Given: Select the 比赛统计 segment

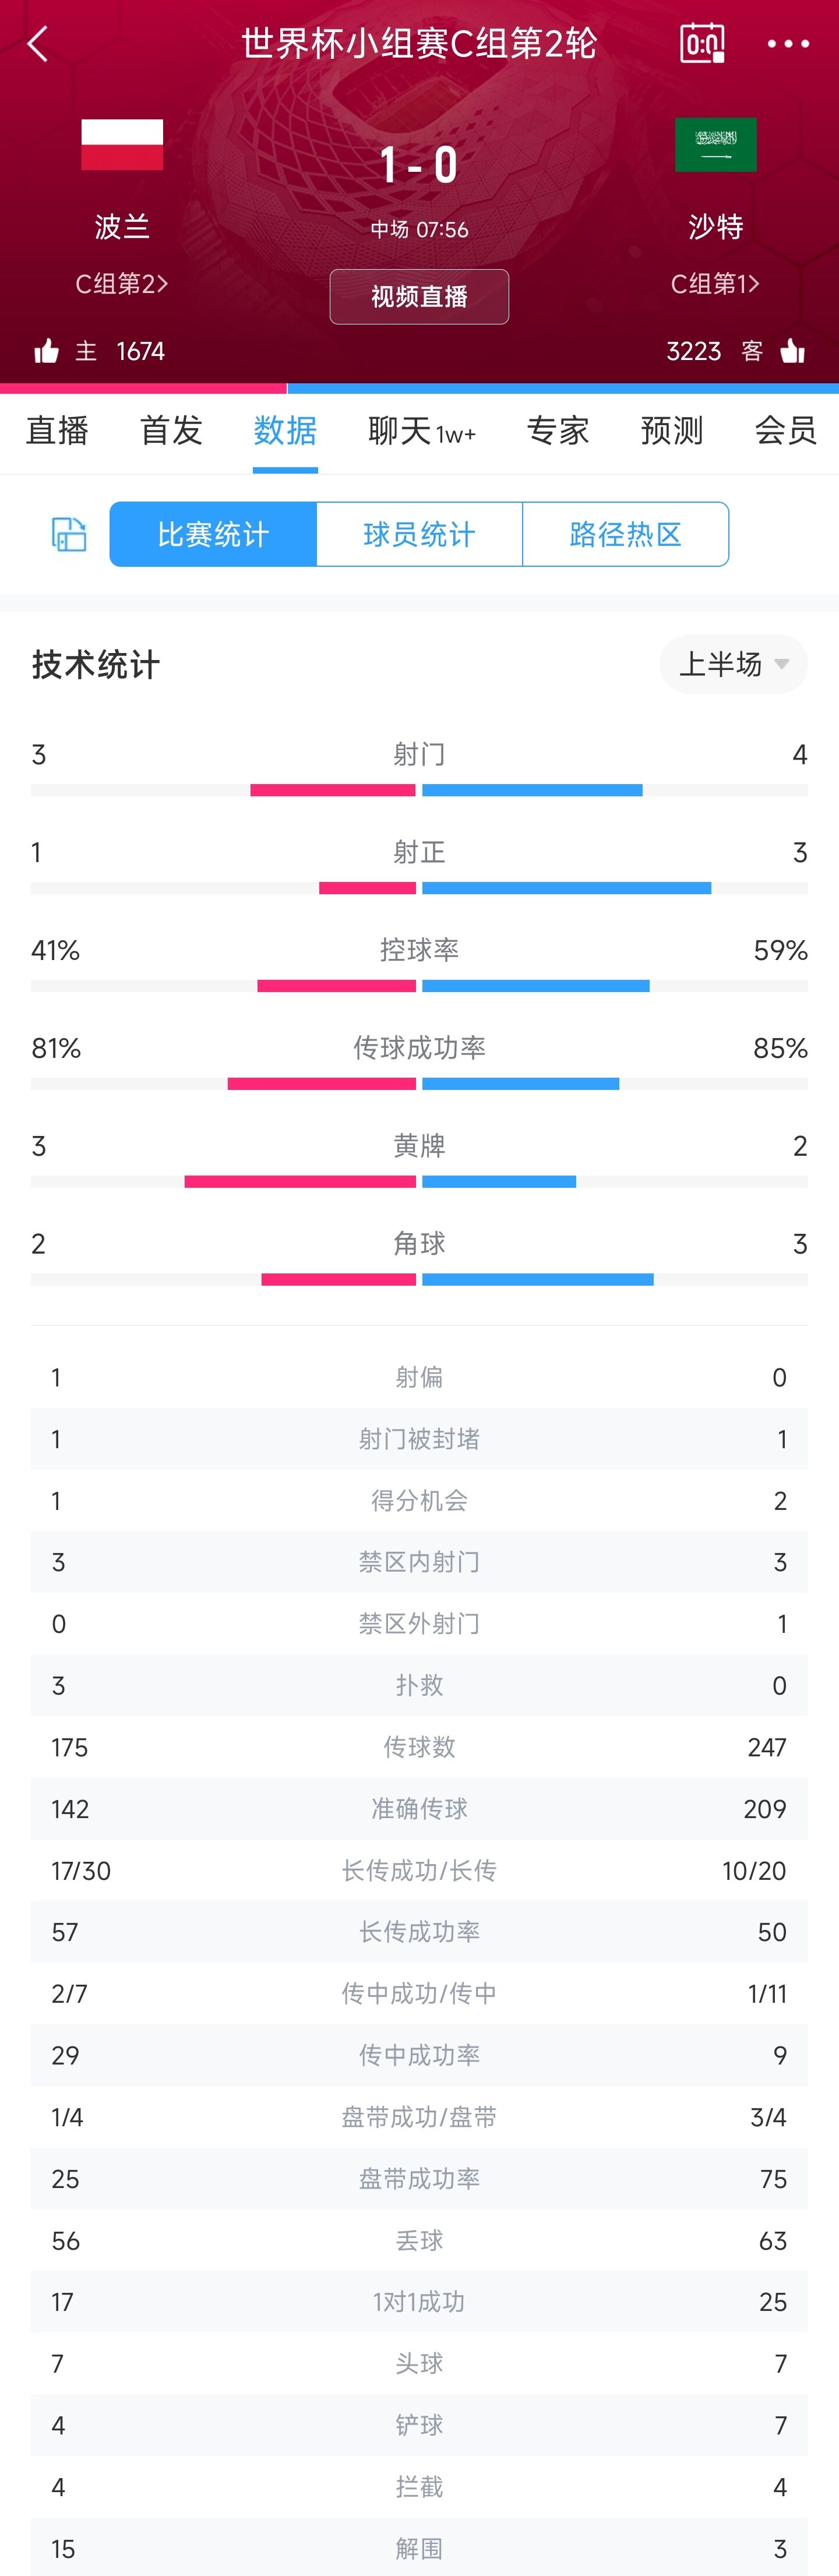Looking at the screenshot, I should point(213,534).
